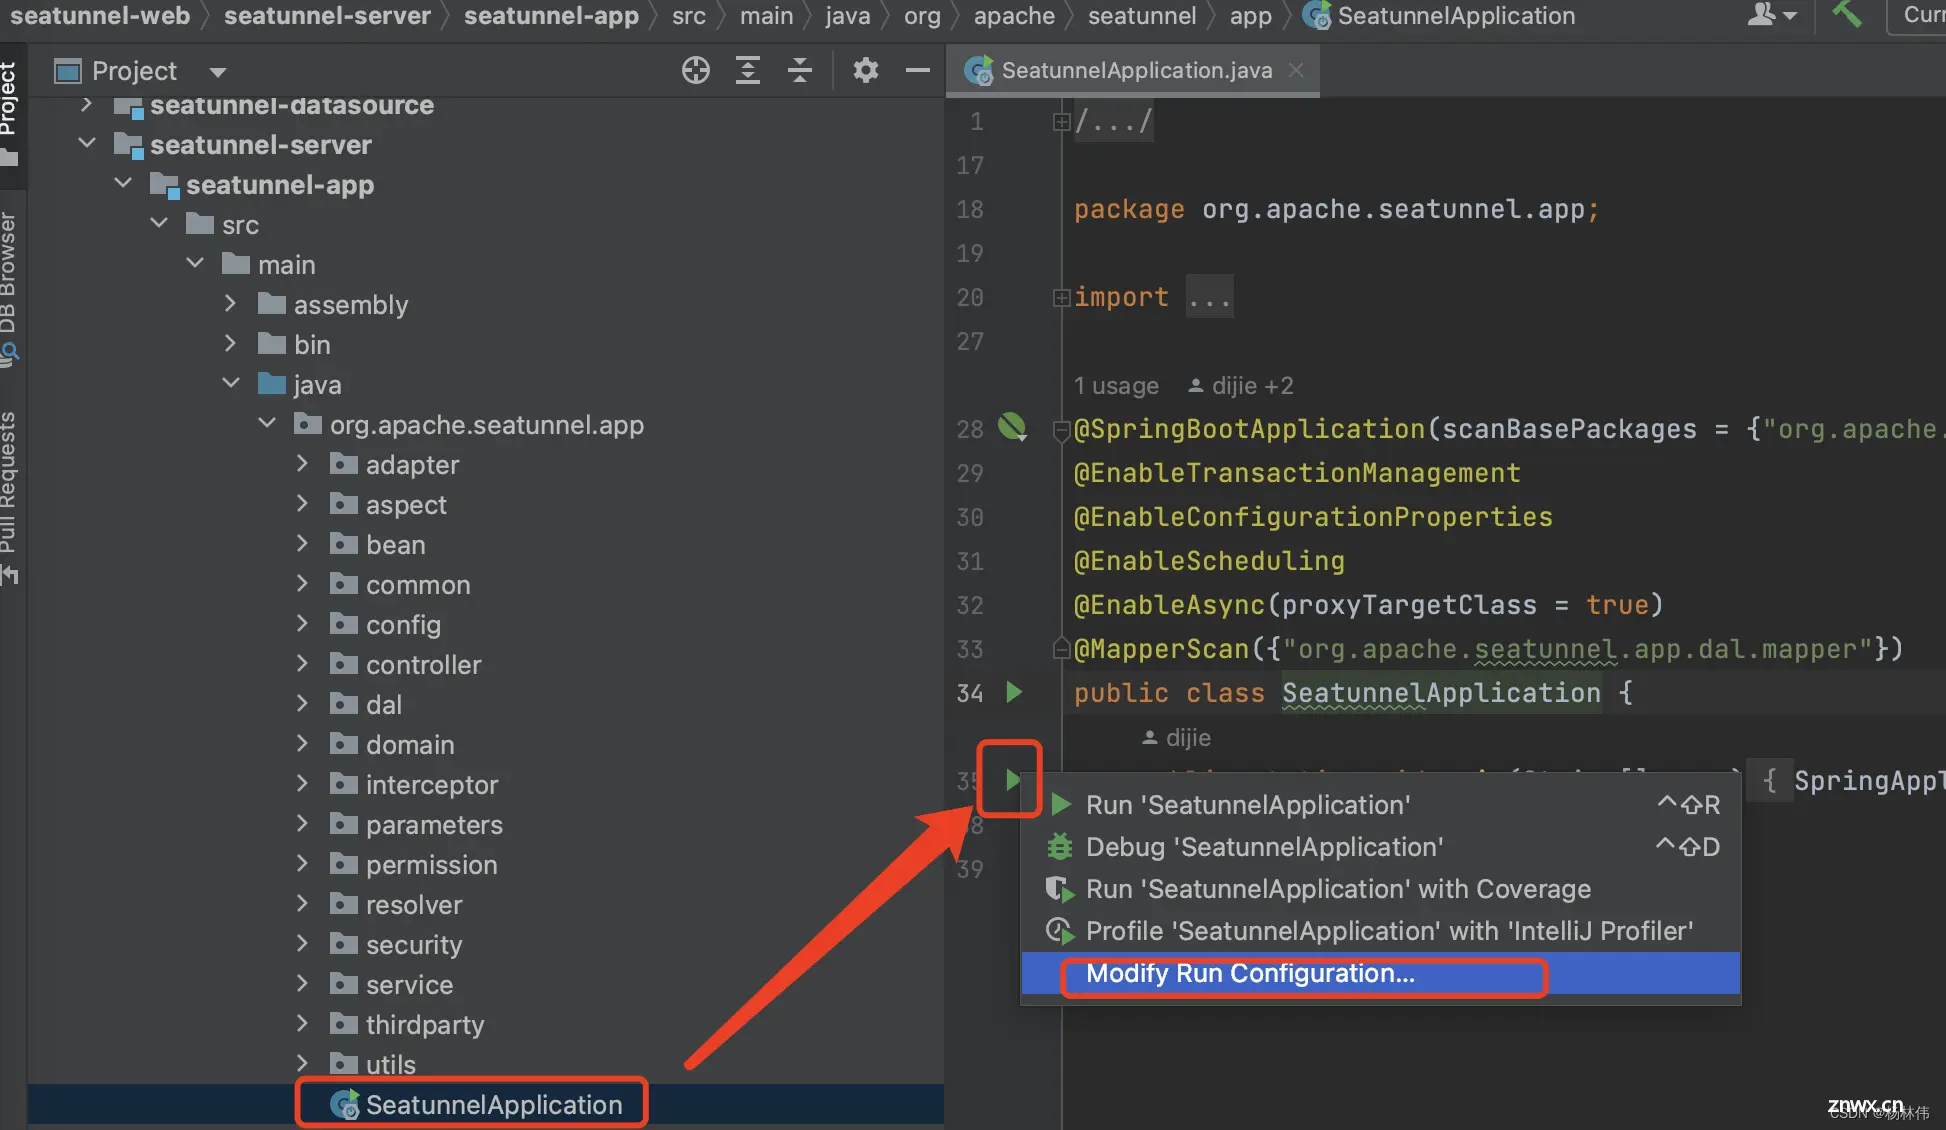Image resolution: width=1946 pixels, height=1130 pixels.
Task: Select the SeatunnelApplication.java editor tab
Action: click(1132, 70)
